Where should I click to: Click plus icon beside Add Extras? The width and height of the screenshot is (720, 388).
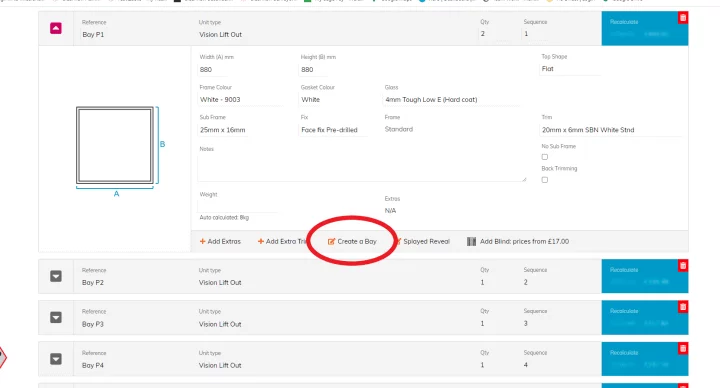[202, 241]
